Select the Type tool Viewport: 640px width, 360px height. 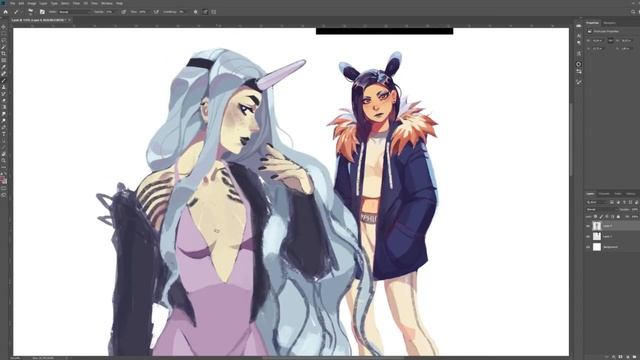[4, 134]
